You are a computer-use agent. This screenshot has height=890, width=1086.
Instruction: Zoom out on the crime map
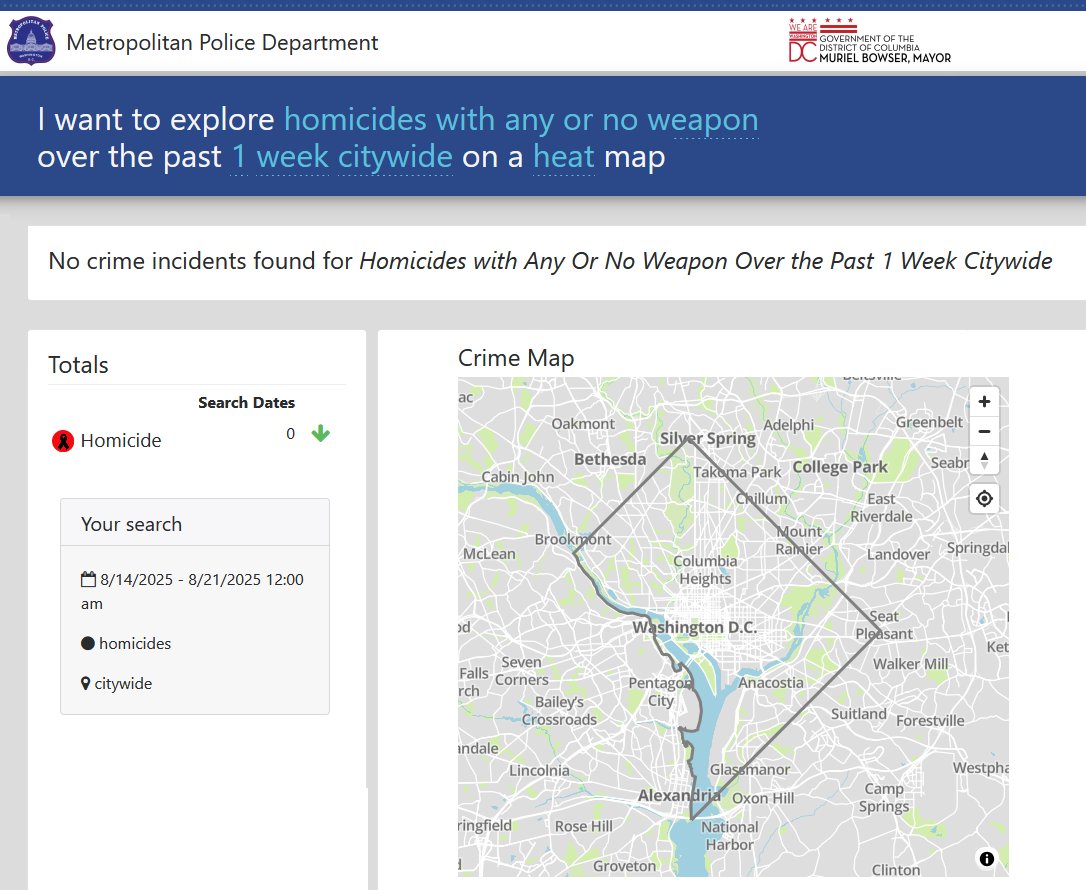984,431
